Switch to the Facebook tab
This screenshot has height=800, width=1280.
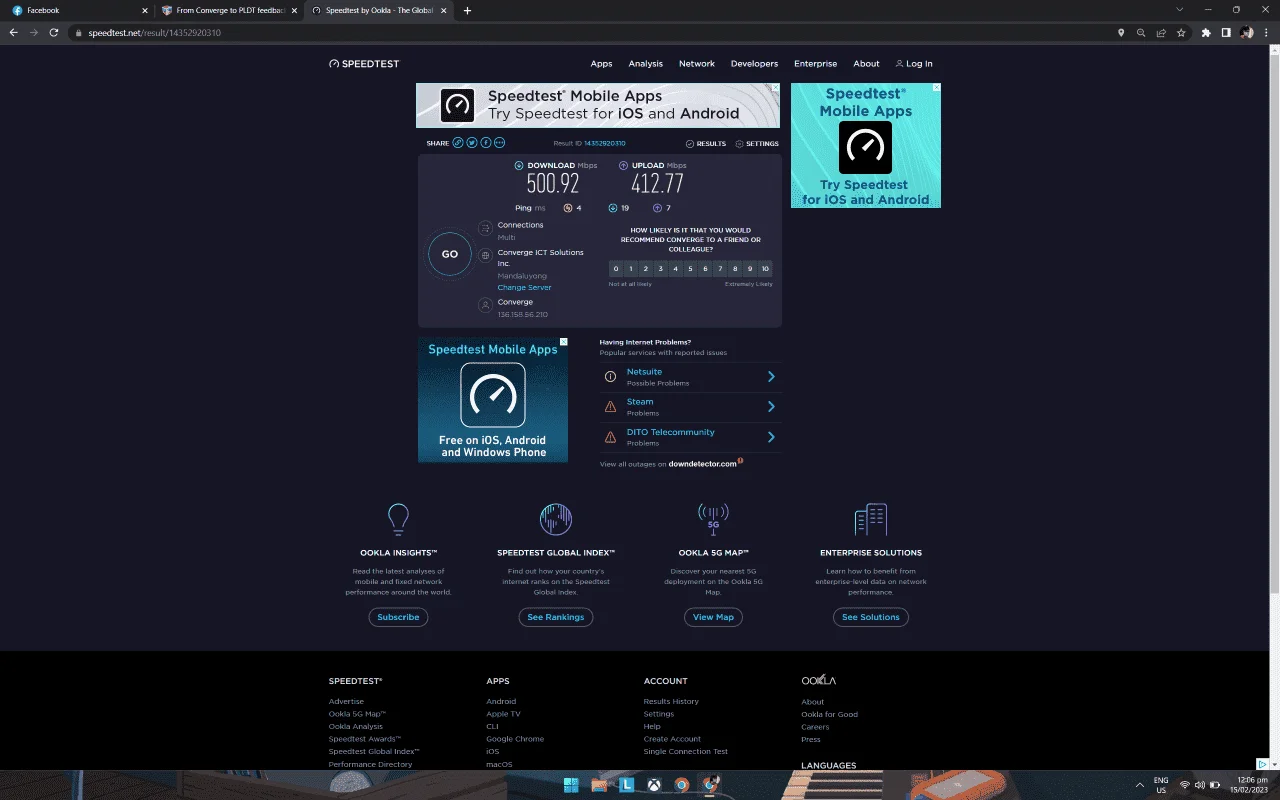tap(77, 10)
